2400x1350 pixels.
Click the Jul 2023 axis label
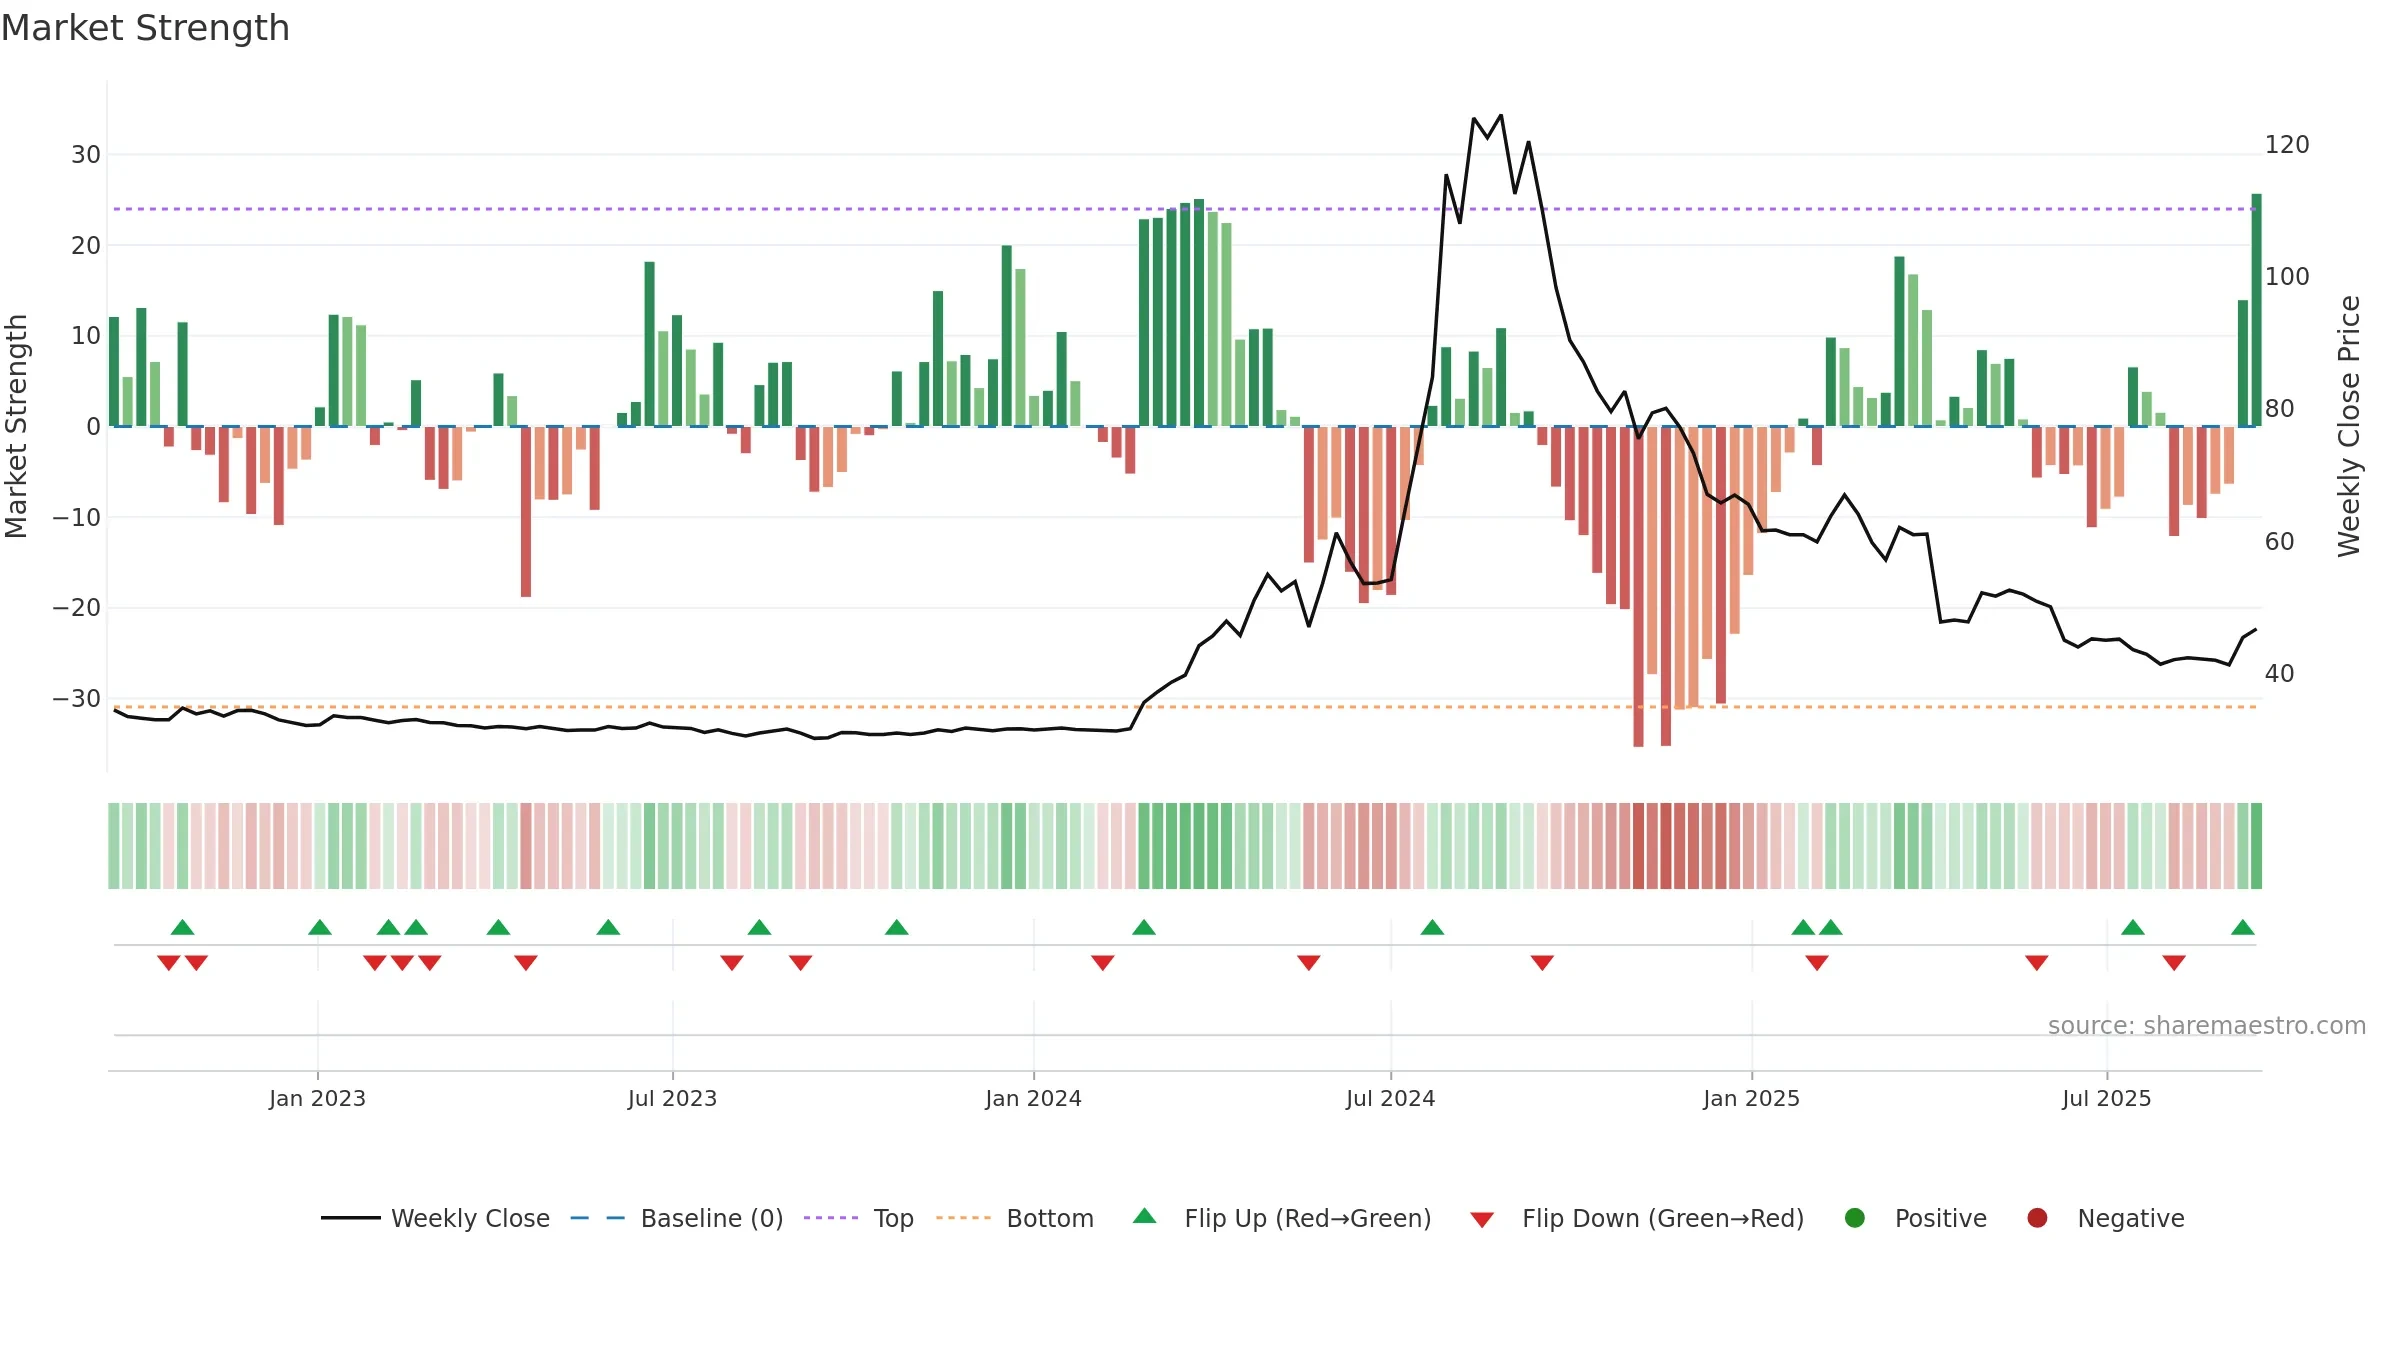pyautogui.click(x=672, y=1098)
